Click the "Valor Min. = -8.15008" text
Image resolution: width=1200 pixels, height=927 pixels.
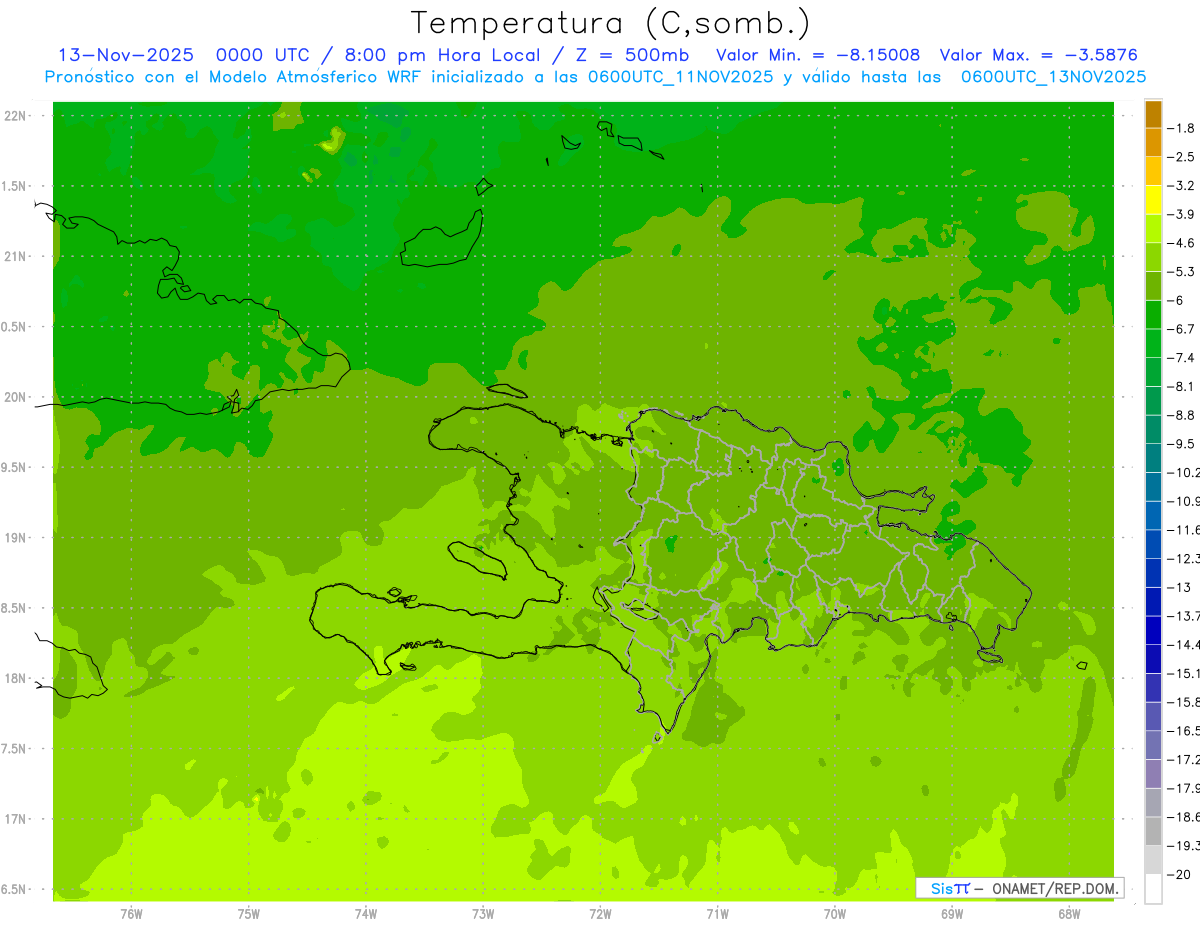(818, 55)
